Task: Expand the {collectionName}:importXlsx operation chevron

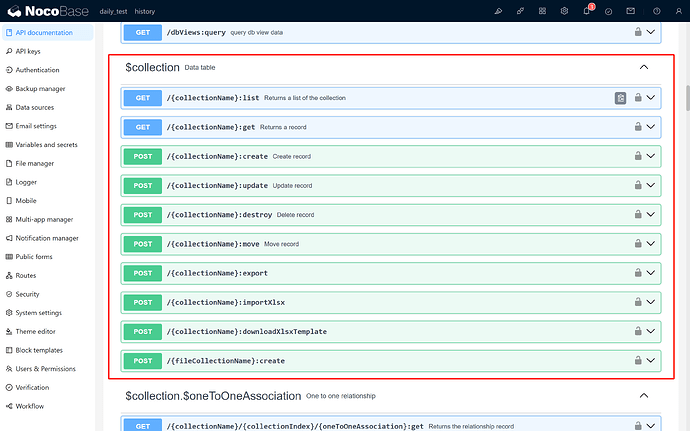Action: 651,302
